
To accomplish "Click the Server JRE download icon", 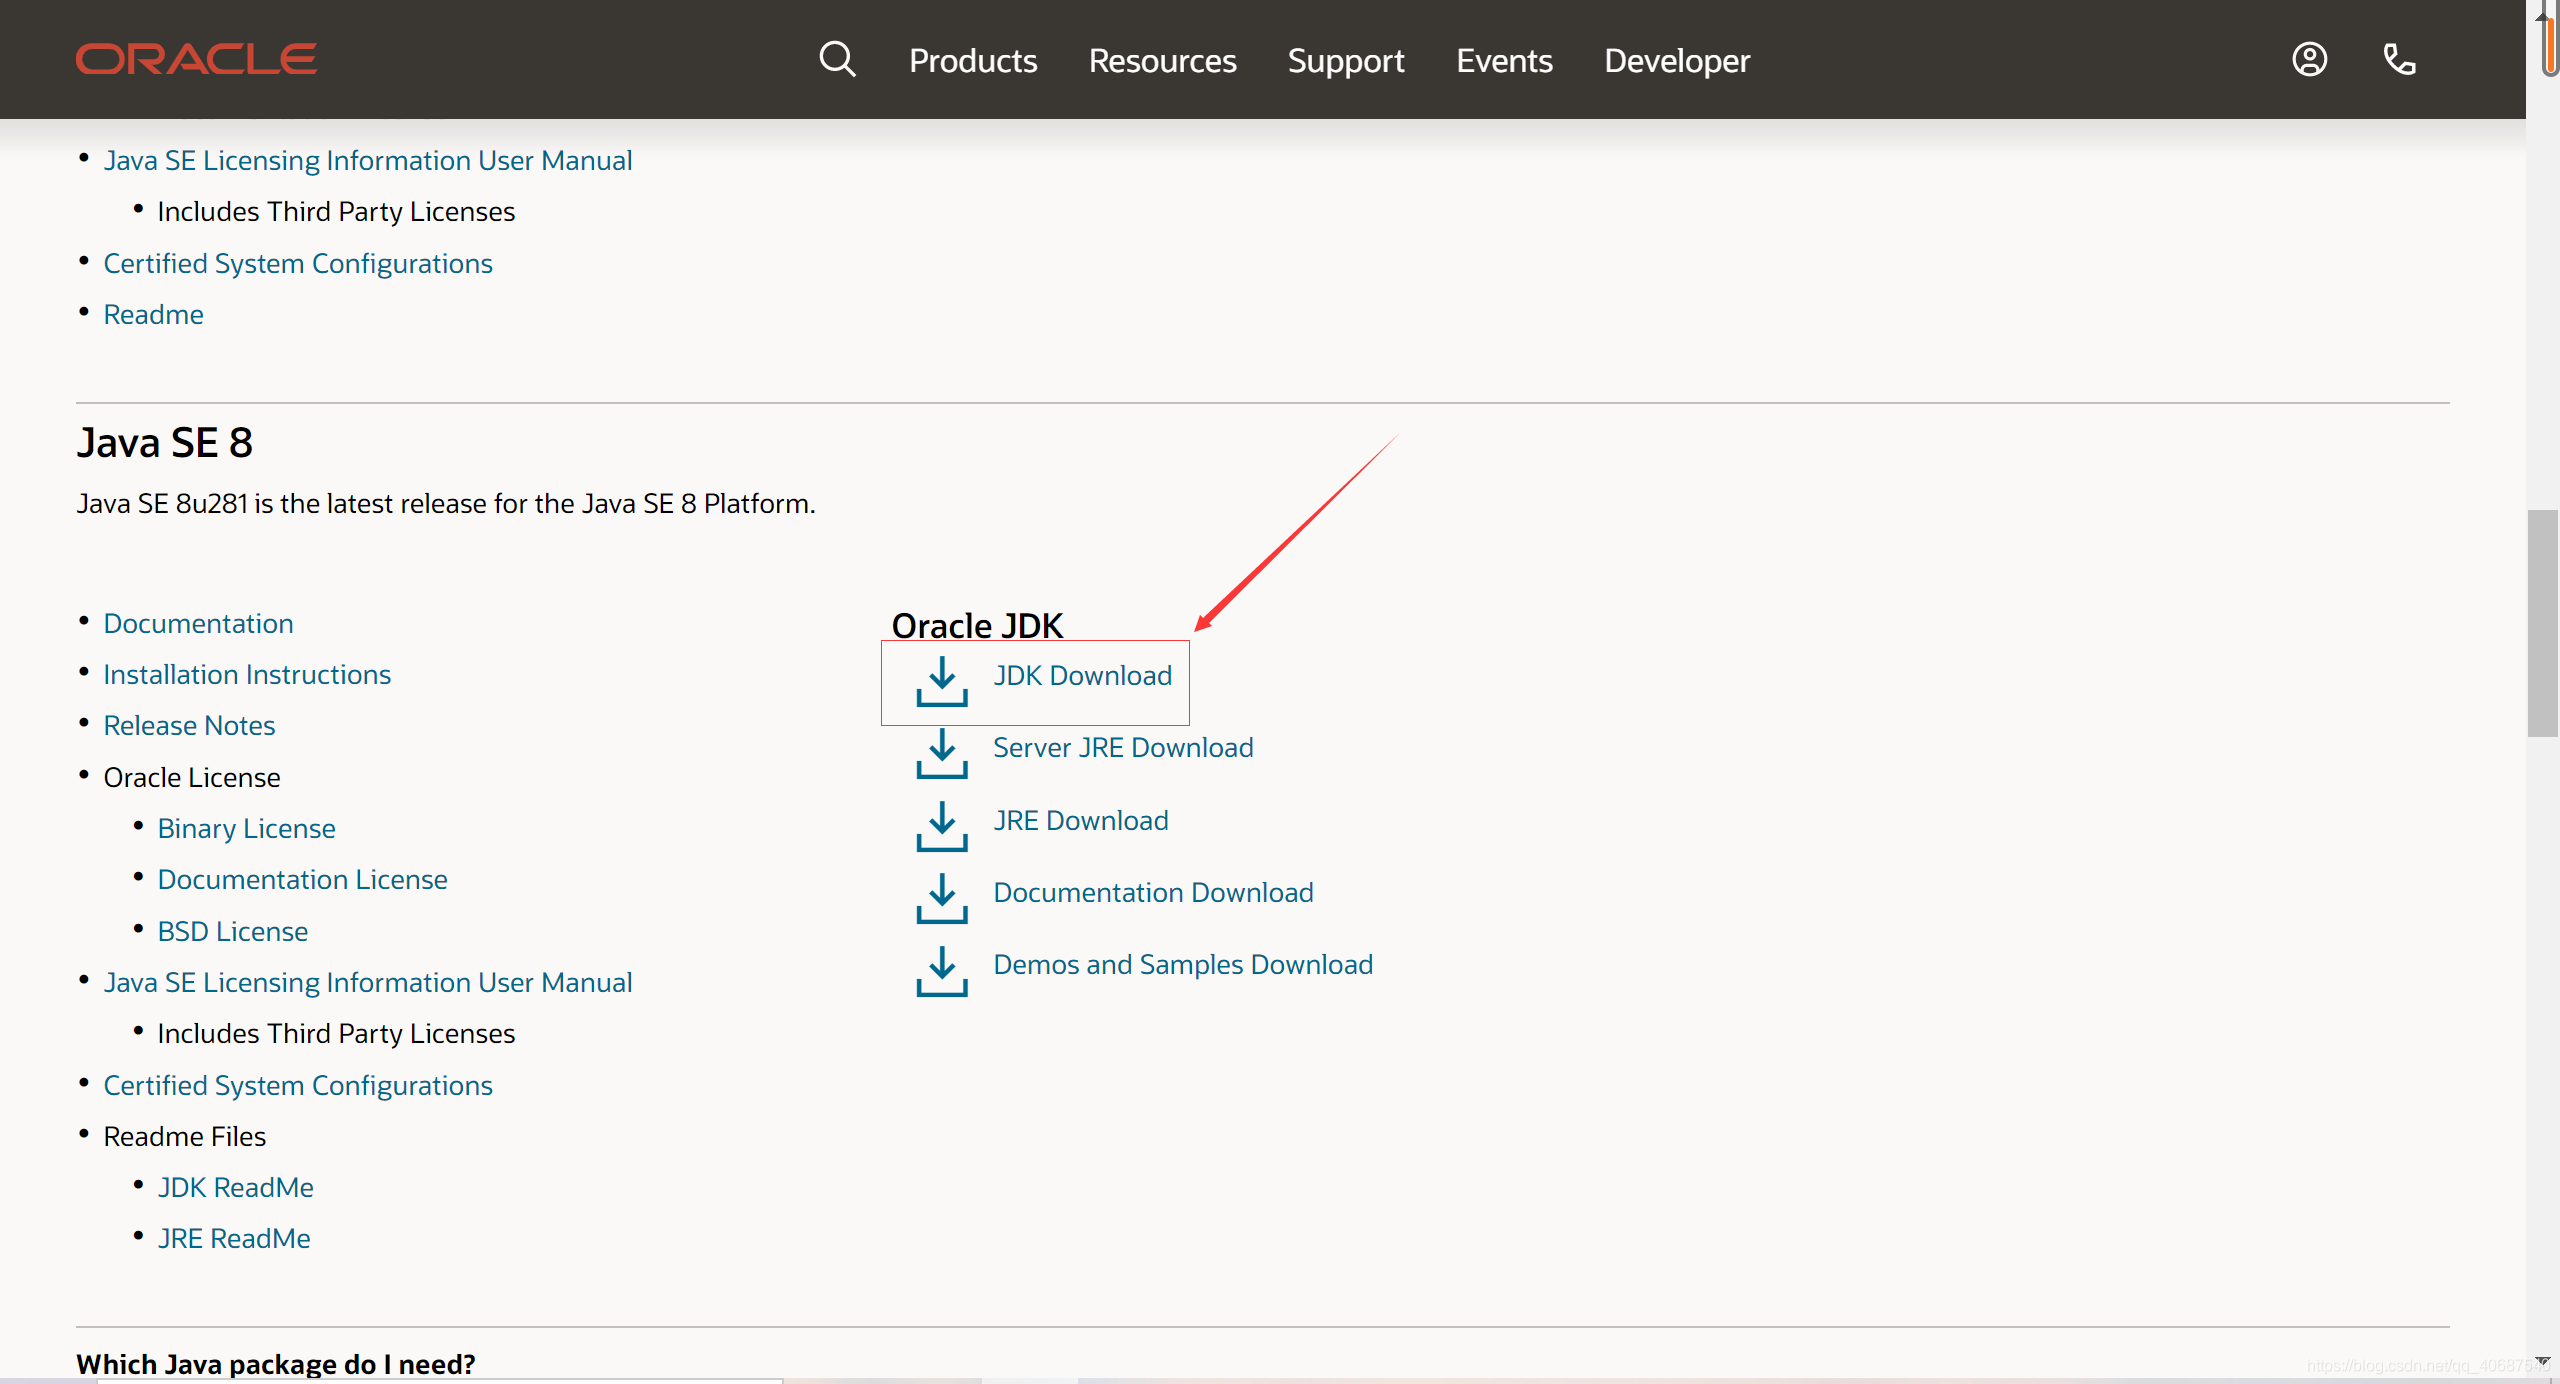I will coord(941,754).
